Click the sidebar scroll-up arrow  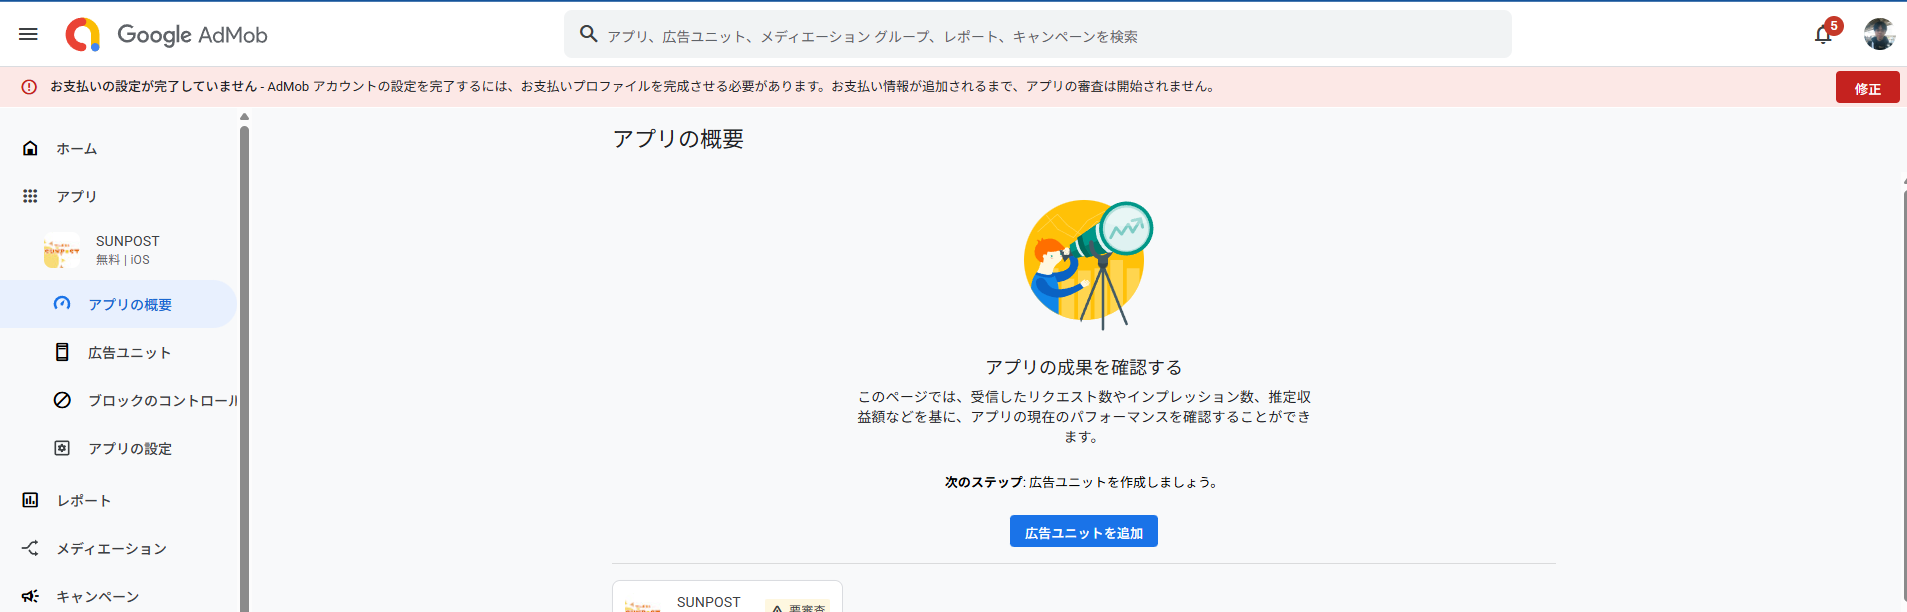(244, 117)
